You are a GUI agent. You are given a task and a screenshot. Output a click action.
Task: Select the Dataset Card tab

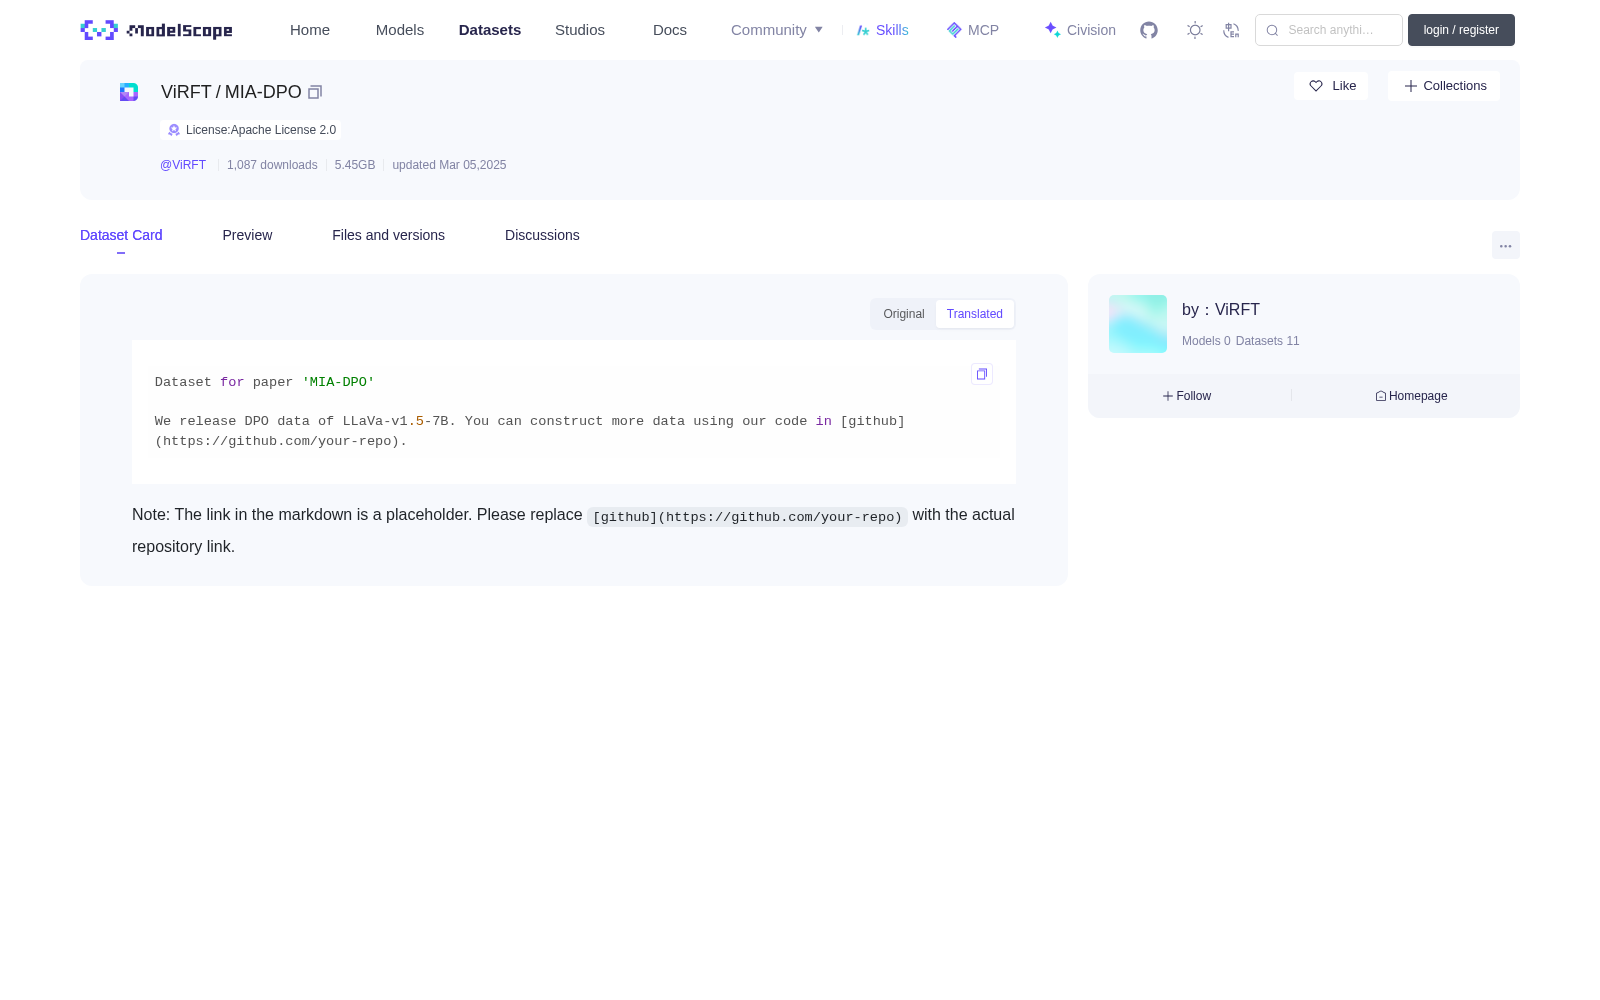pyautogui.click(x=121, y=235)
